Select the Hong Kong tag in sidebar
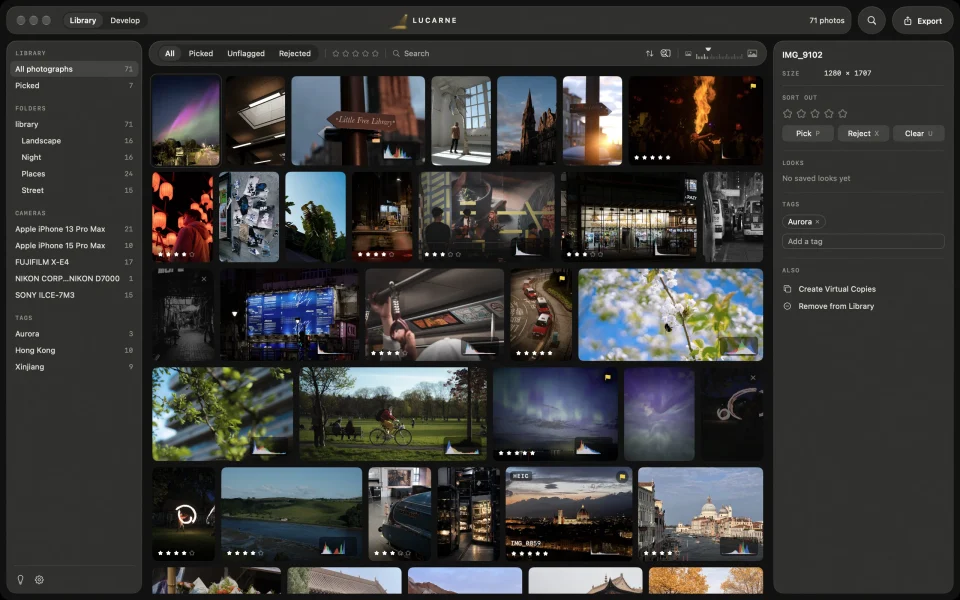Image resolution: width=960 pixels, height=600 pixels. pyautogui.click(x=74, y=350)
